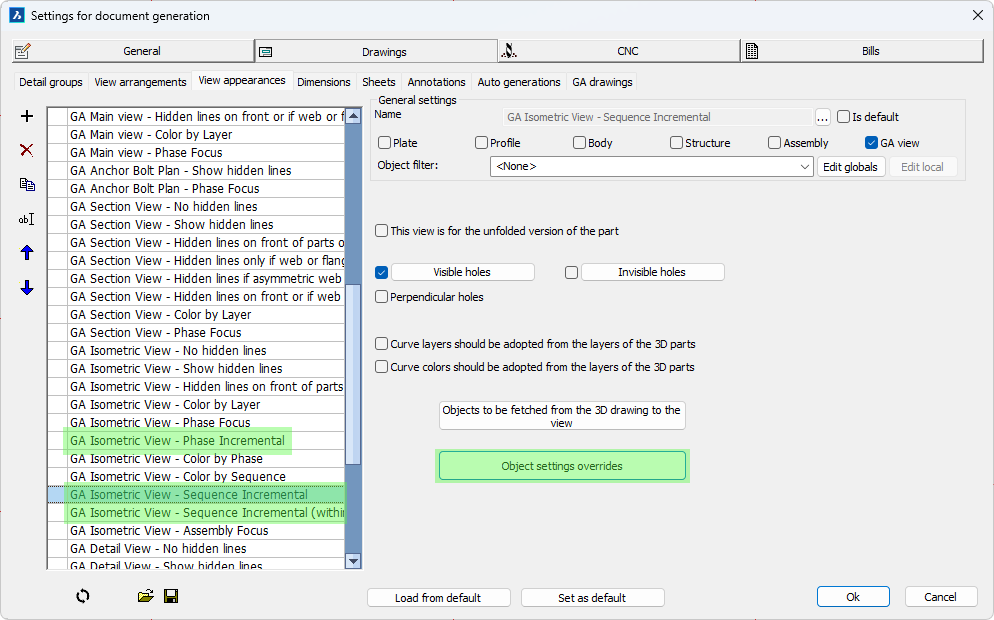Click the open folder icon
The width and height of the screenshot is (994, 620).
pyautogui.click(x=146, y=596)
